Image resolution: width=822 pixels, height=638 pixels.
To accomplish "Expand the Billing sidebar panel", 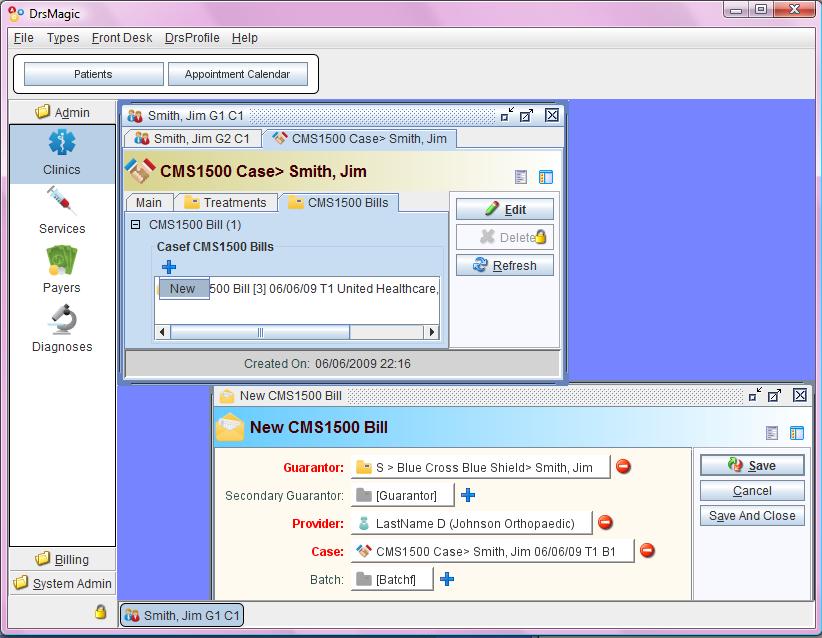I will point(62,559).
